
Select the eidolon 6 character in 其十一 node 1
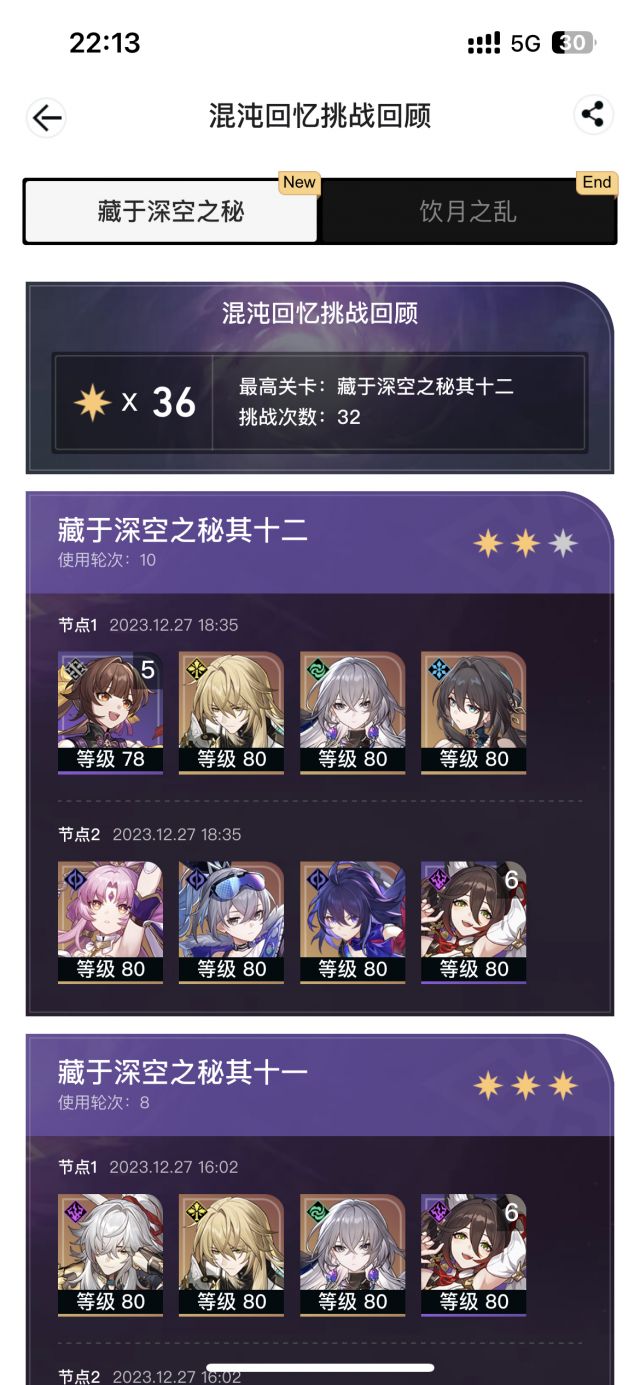coord(473,1255)
